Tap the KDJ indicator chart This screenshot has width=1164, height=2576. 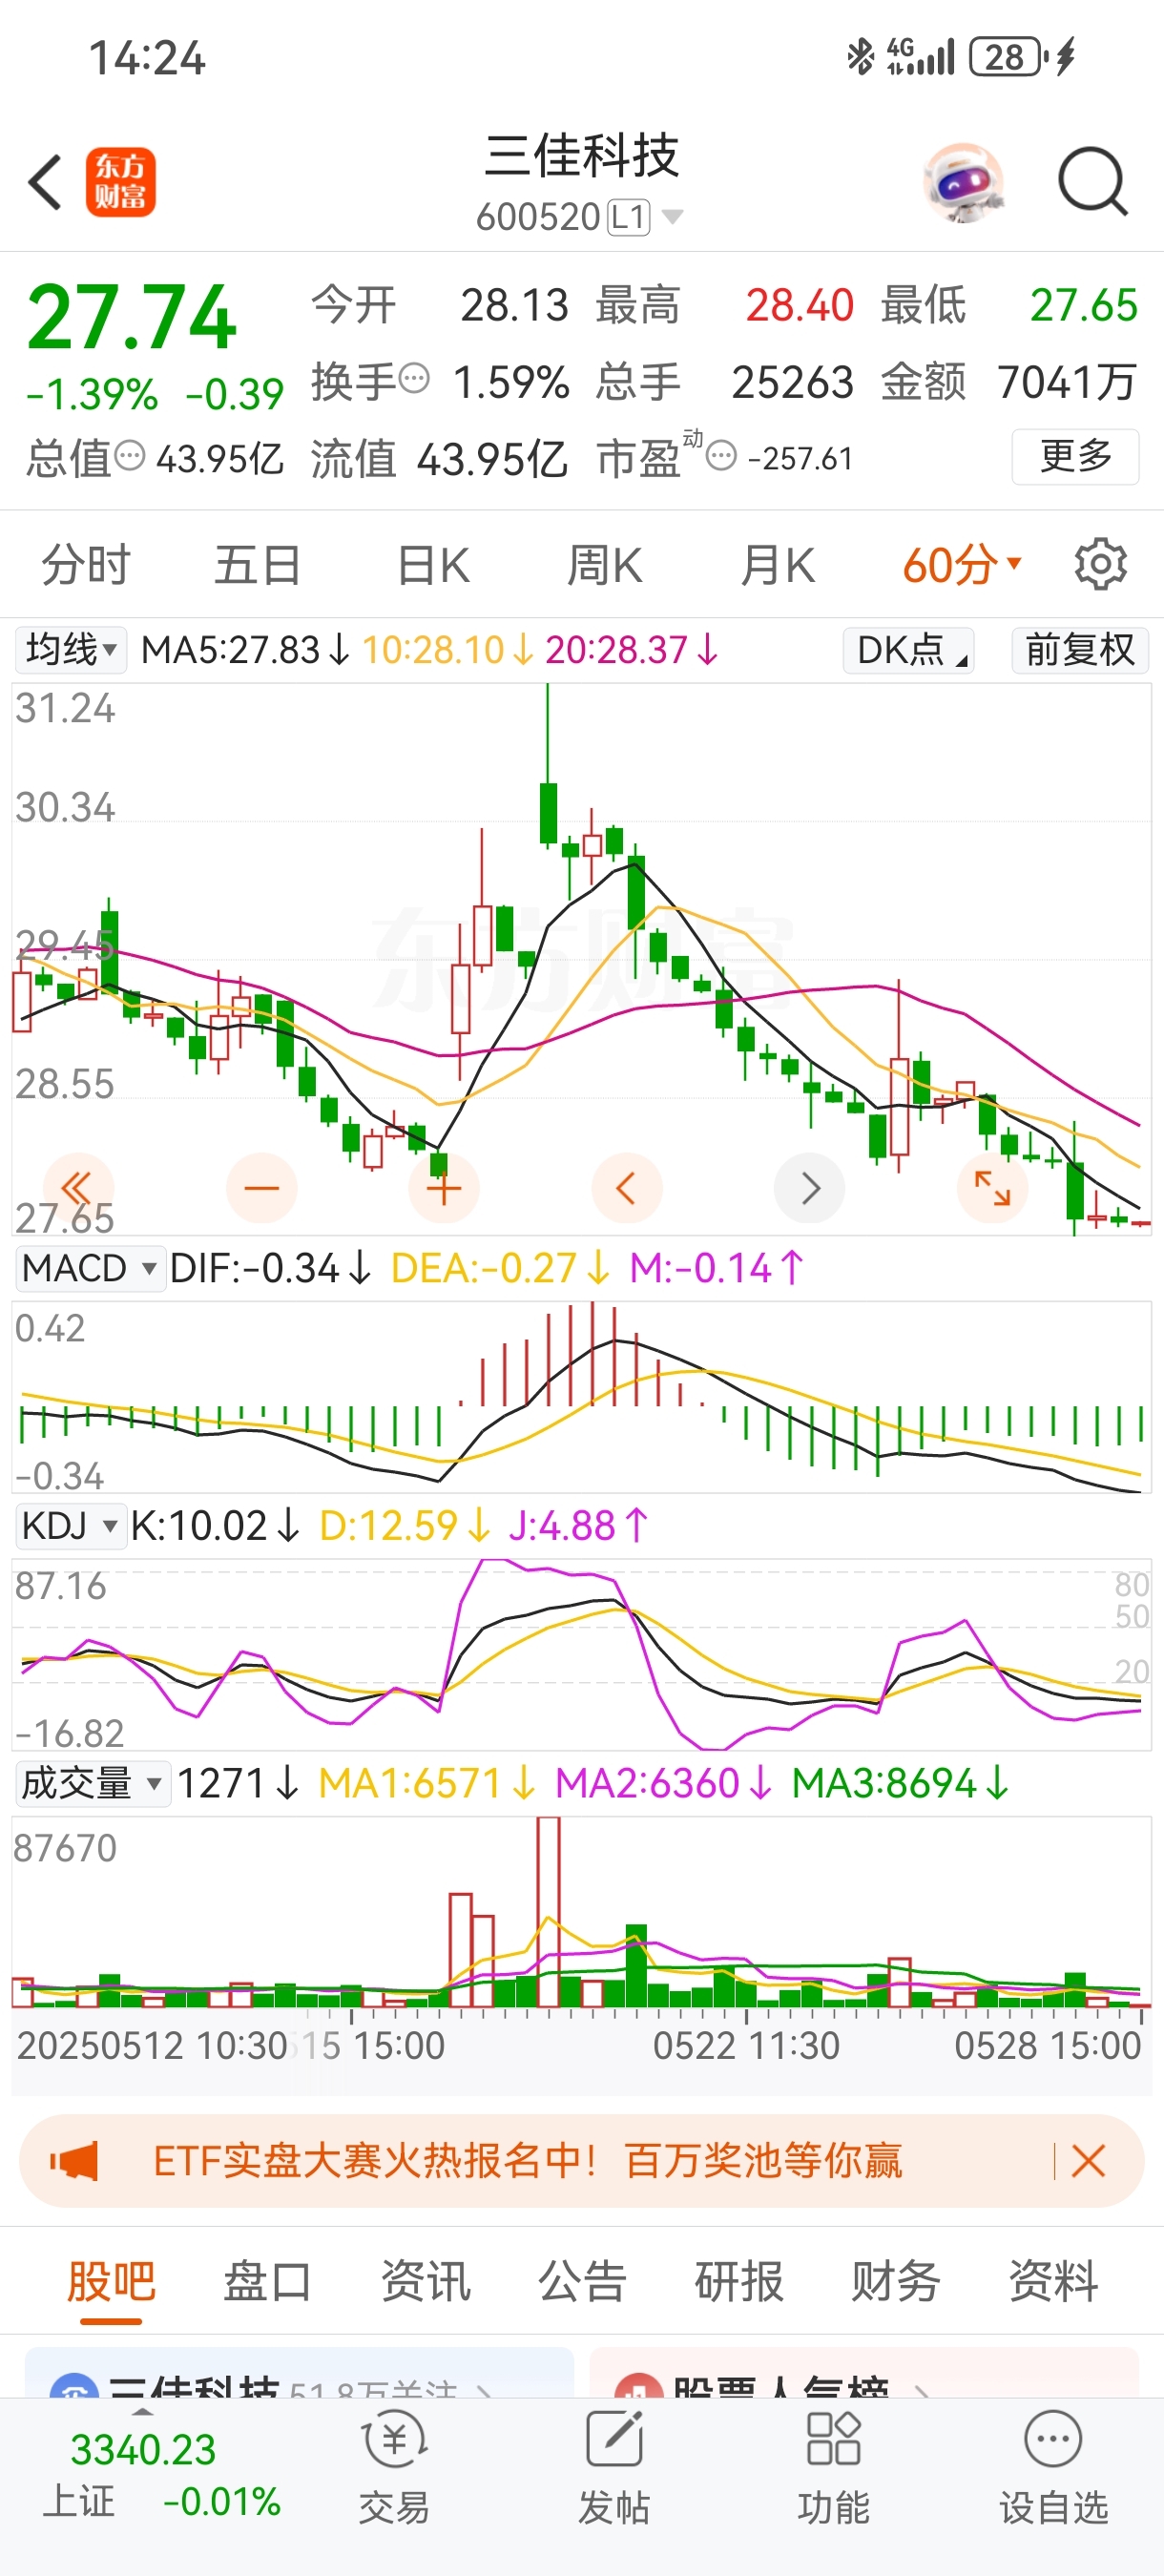point(582,1654)
